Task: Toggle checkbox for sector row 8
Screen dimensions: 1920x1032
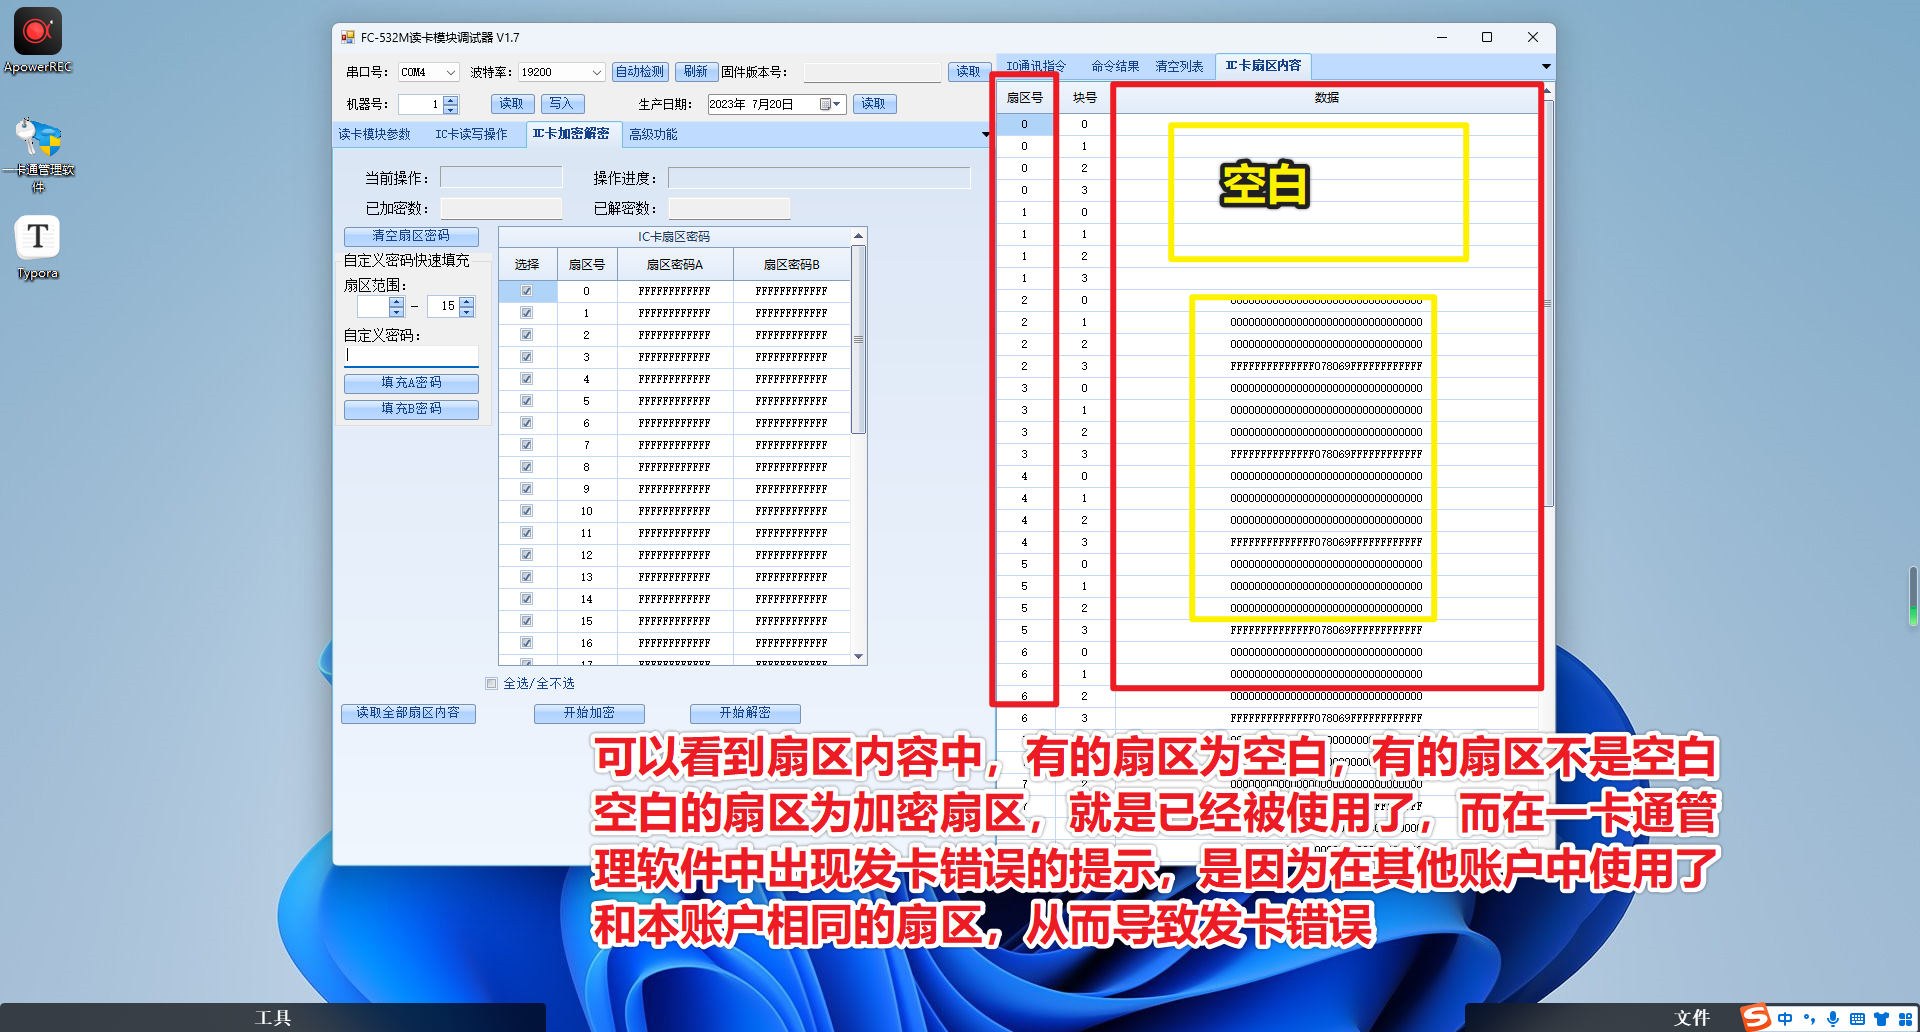Action: click(x=526, y=467)
